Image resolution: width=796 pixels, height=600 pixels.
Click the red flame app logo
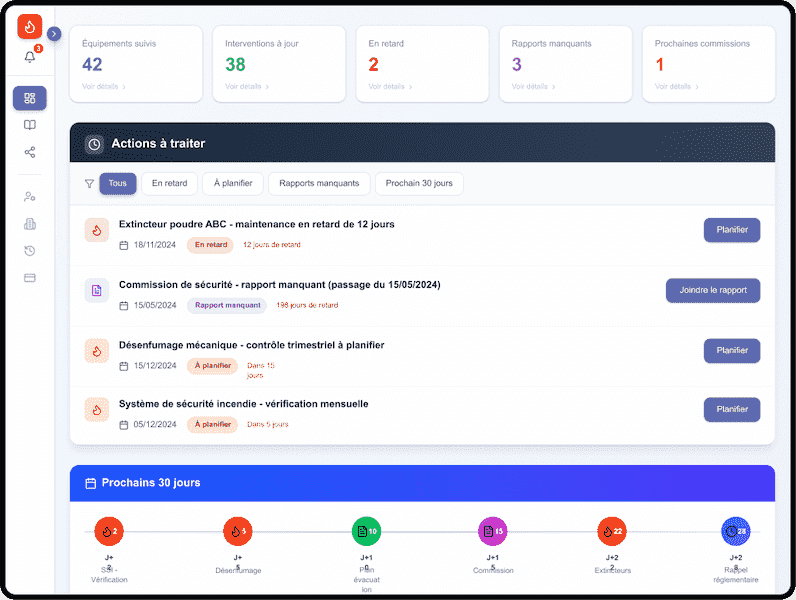click(x=29, y=26)
